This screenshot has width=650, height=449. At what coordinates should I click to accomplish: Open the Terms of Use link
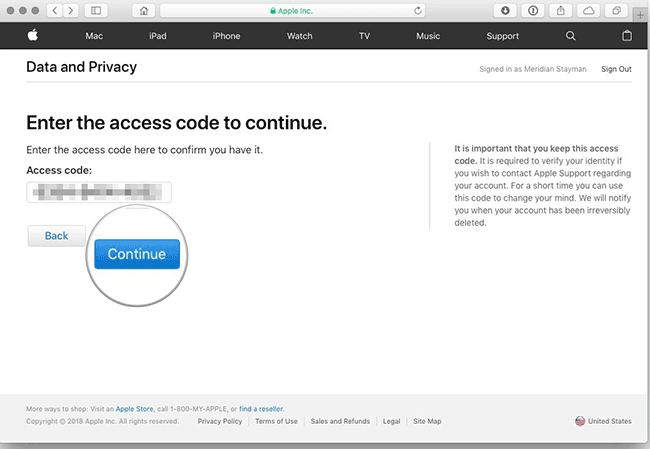tap(276, 421)
